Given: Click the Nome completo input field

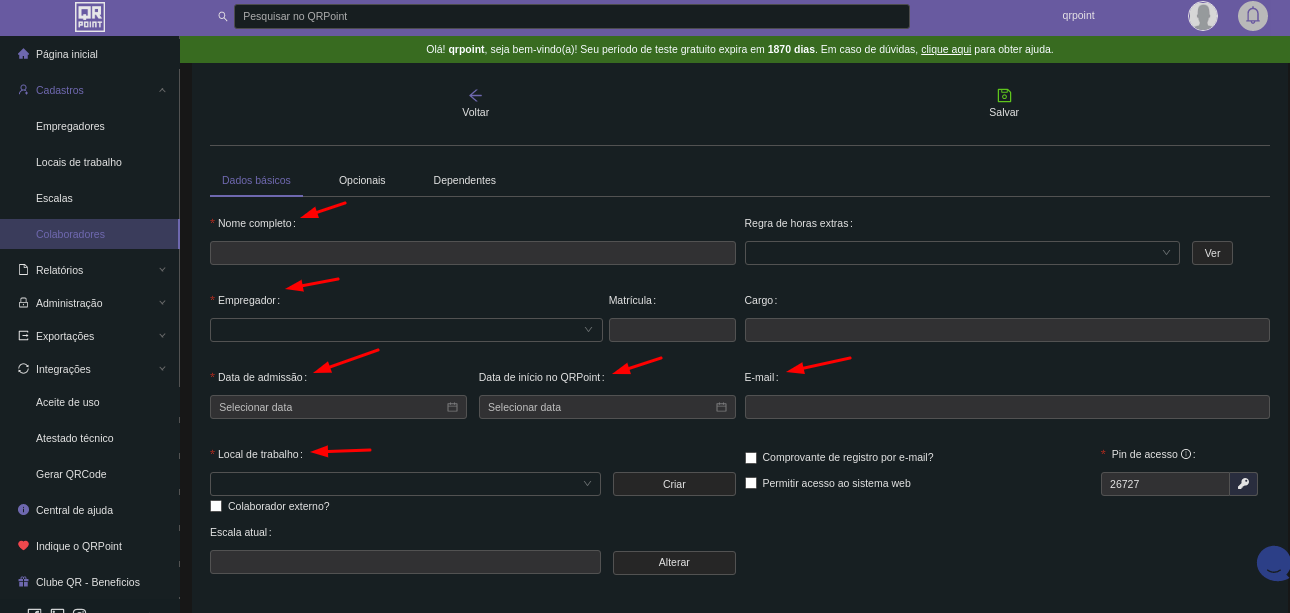Looking at the screenshot, I should tap(472, 253).
